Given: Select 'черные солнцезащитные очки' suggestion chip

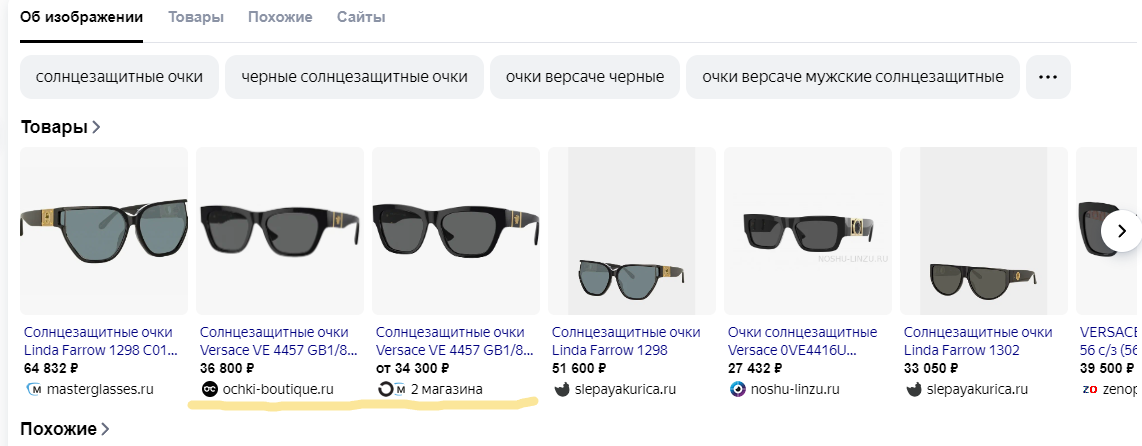Looking at the screenshot, I should click(x=354, y=77).
